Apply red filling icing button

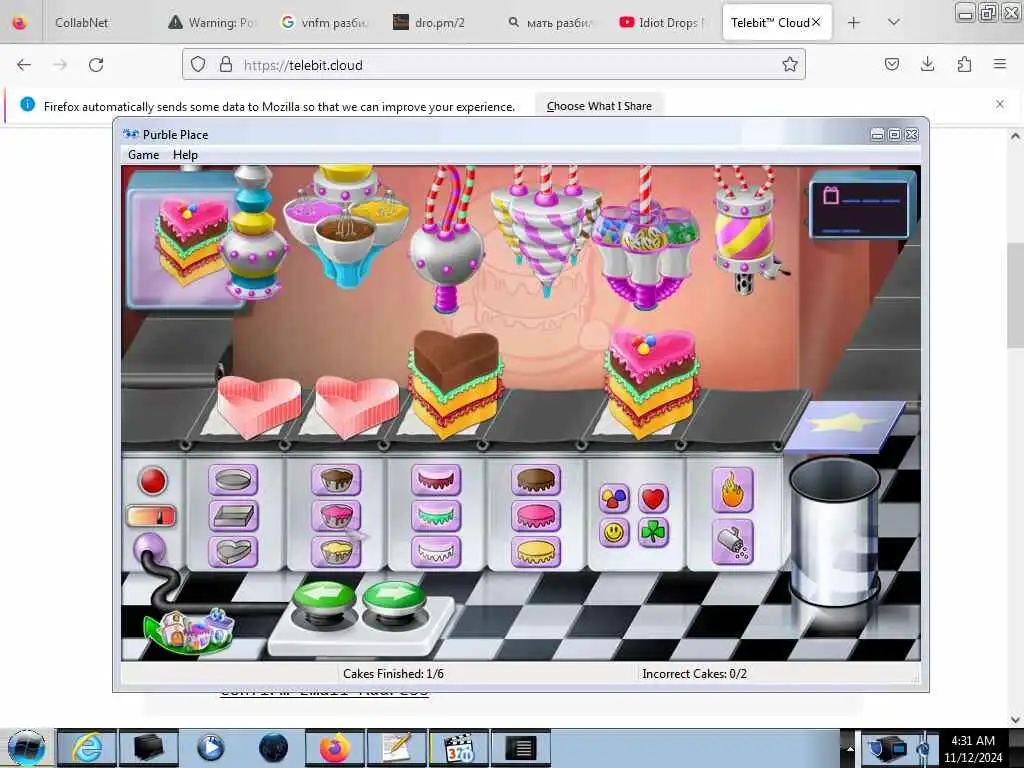[x=436, y=481]
